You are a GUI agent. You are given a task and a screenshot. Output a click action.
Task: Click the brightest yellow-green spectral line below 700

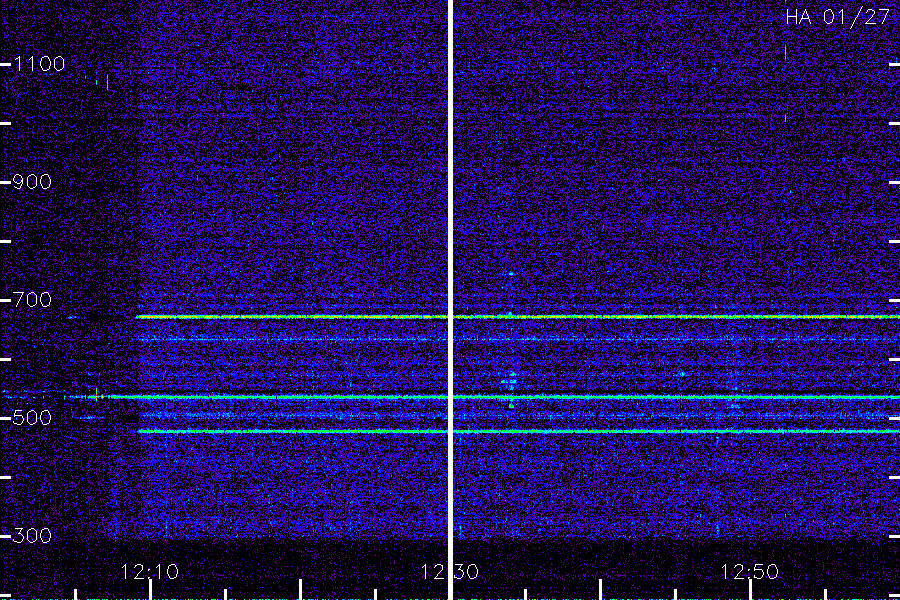[518, 317]
